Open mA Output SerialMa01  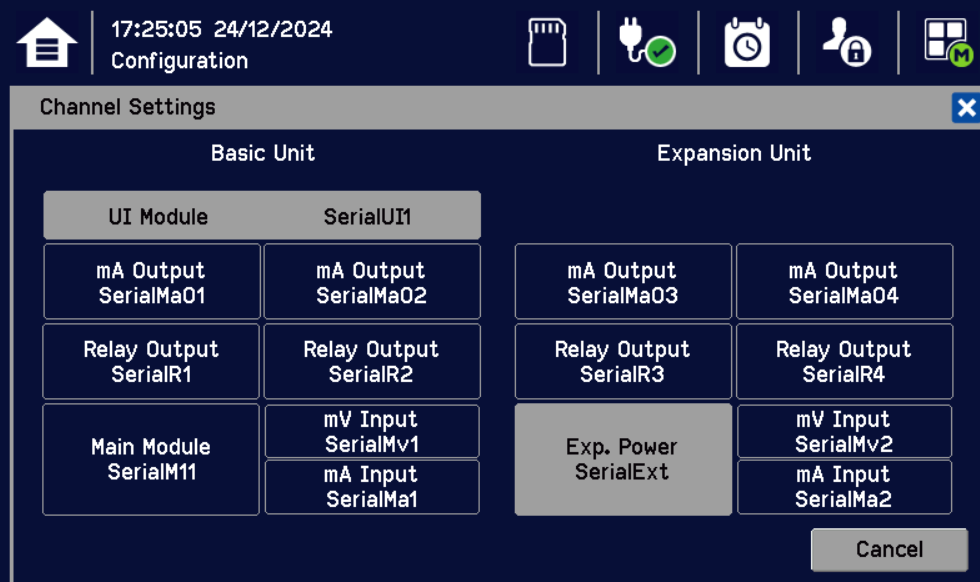click(x=152, y=282)
